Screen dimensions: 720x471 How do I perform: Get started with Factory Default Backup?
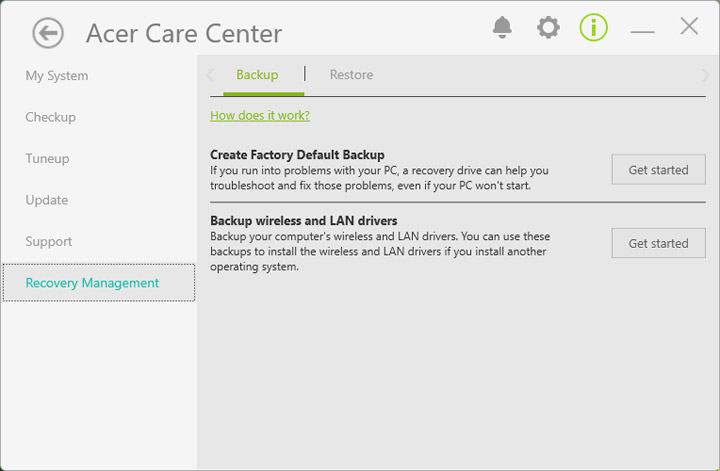(x=658, y=170)
